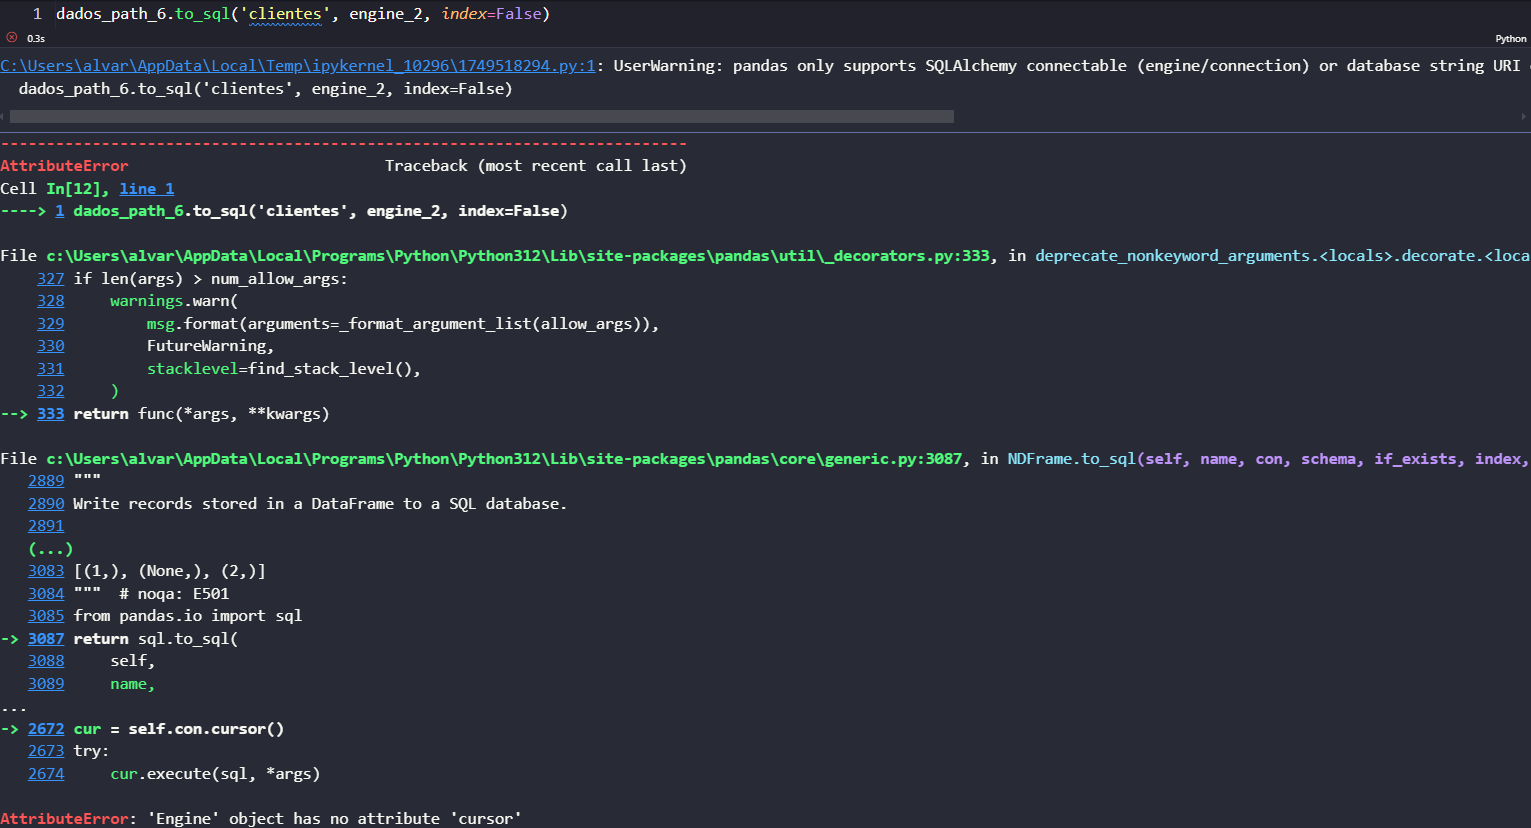Click line number 329 in traceback
1531x828 pixels.
click(50, 324)
